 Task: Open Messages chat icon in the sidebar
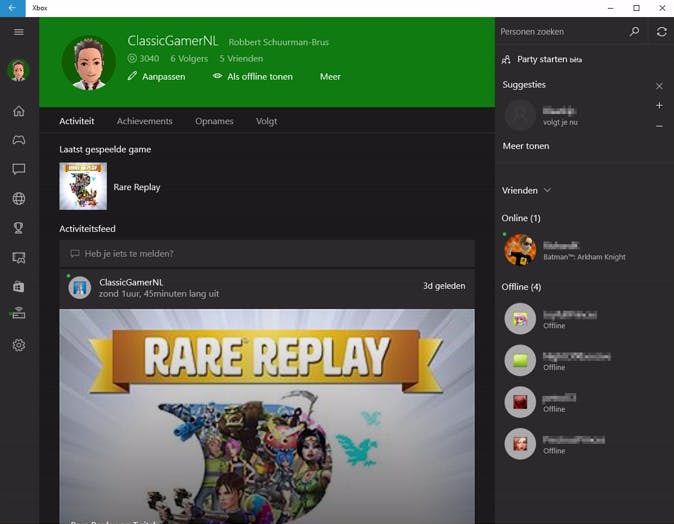18,169
